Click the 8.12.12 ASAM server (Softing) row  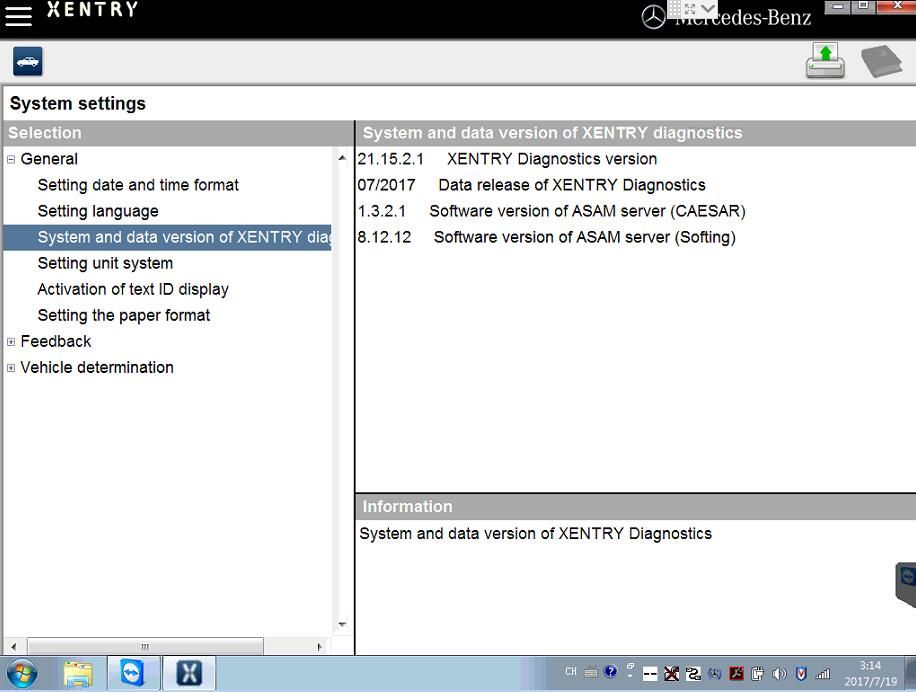click(x=546, y=237)
